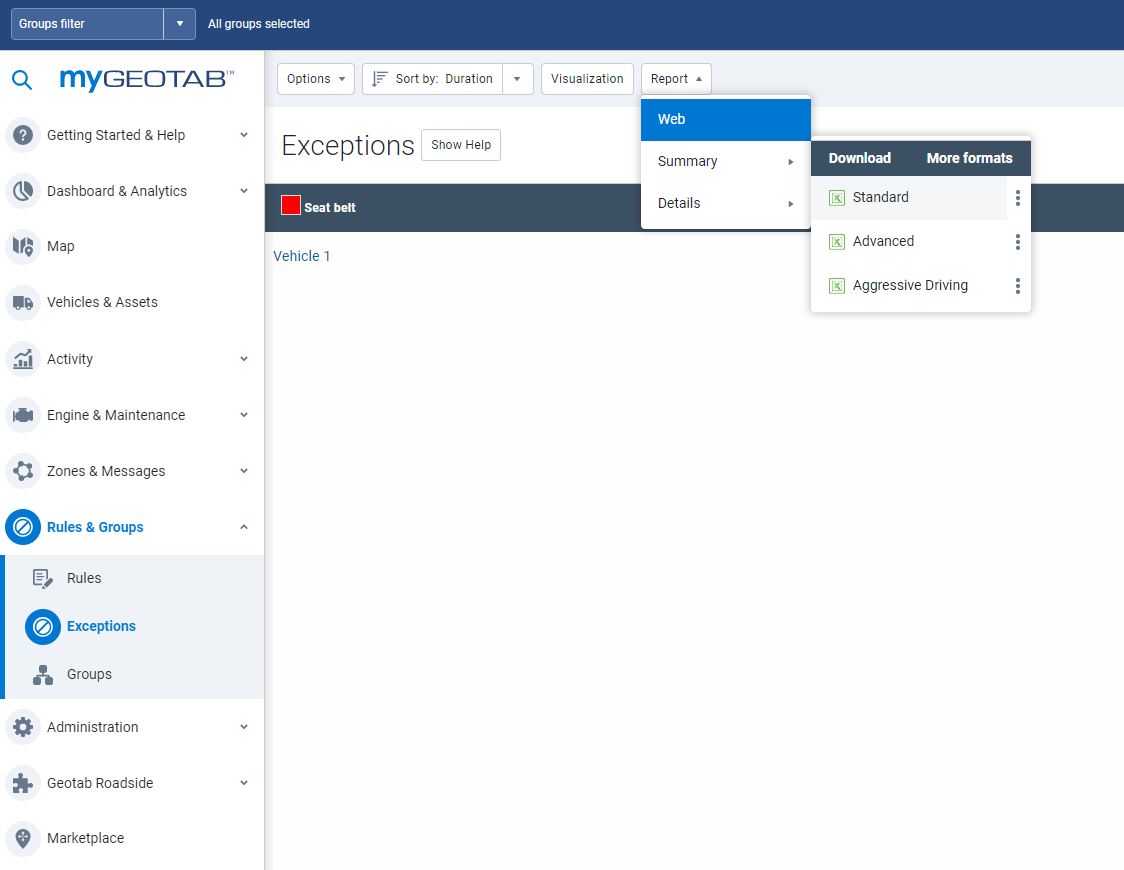Click the Excel icon beside Advanced
Screen dimensions: 1124x870
pyautogui.click(x=837, y=242)
